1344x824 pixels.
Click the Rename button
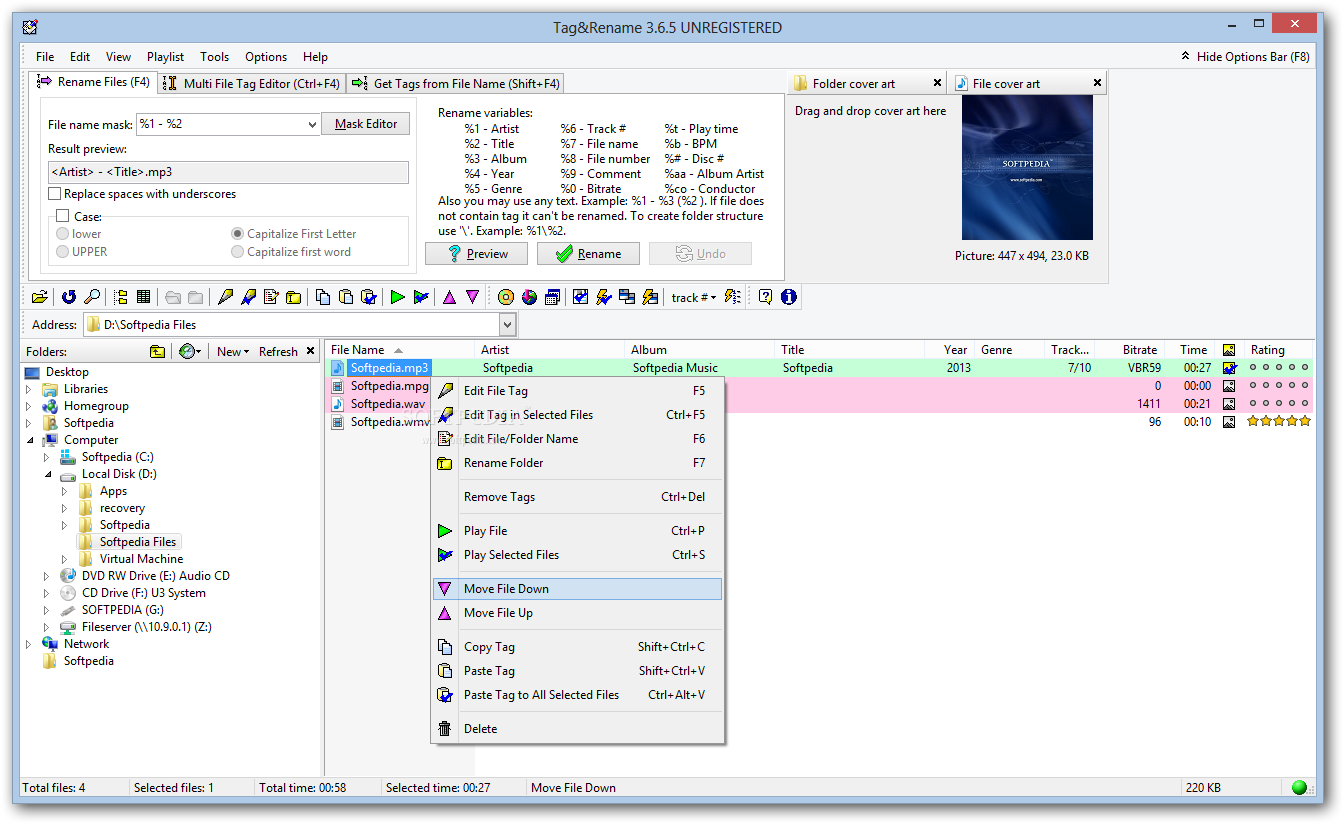tap(588, 254)
